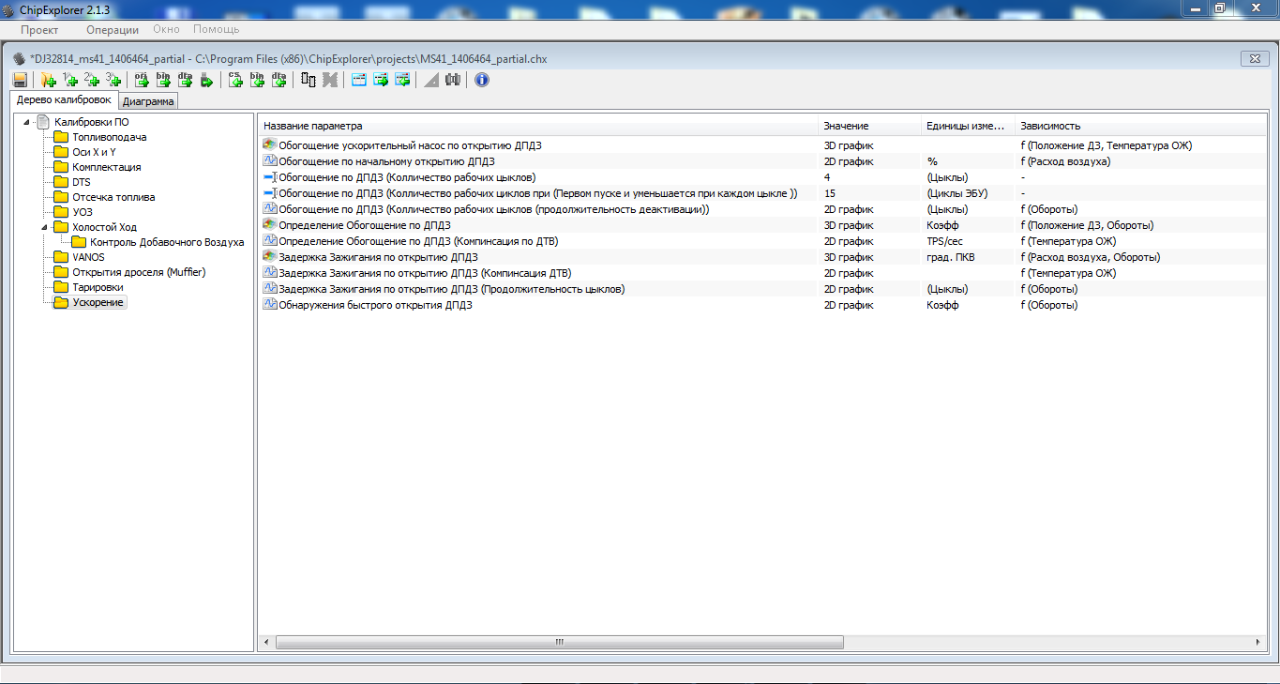Click the toolbar icon numbered 3
Screen dimensions: 1280x684
[x=113, y=80]
